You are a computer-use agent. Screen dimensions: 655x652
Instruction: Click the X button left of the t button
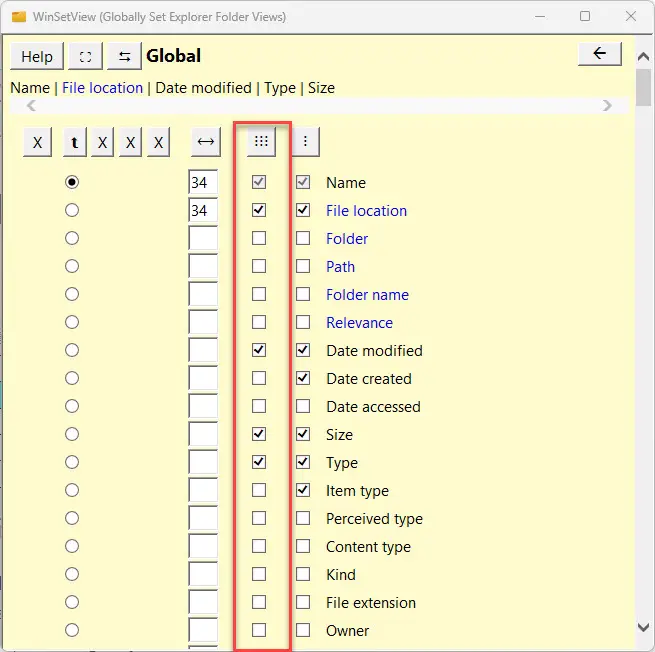pyautogui.click(x=37, y=142)
